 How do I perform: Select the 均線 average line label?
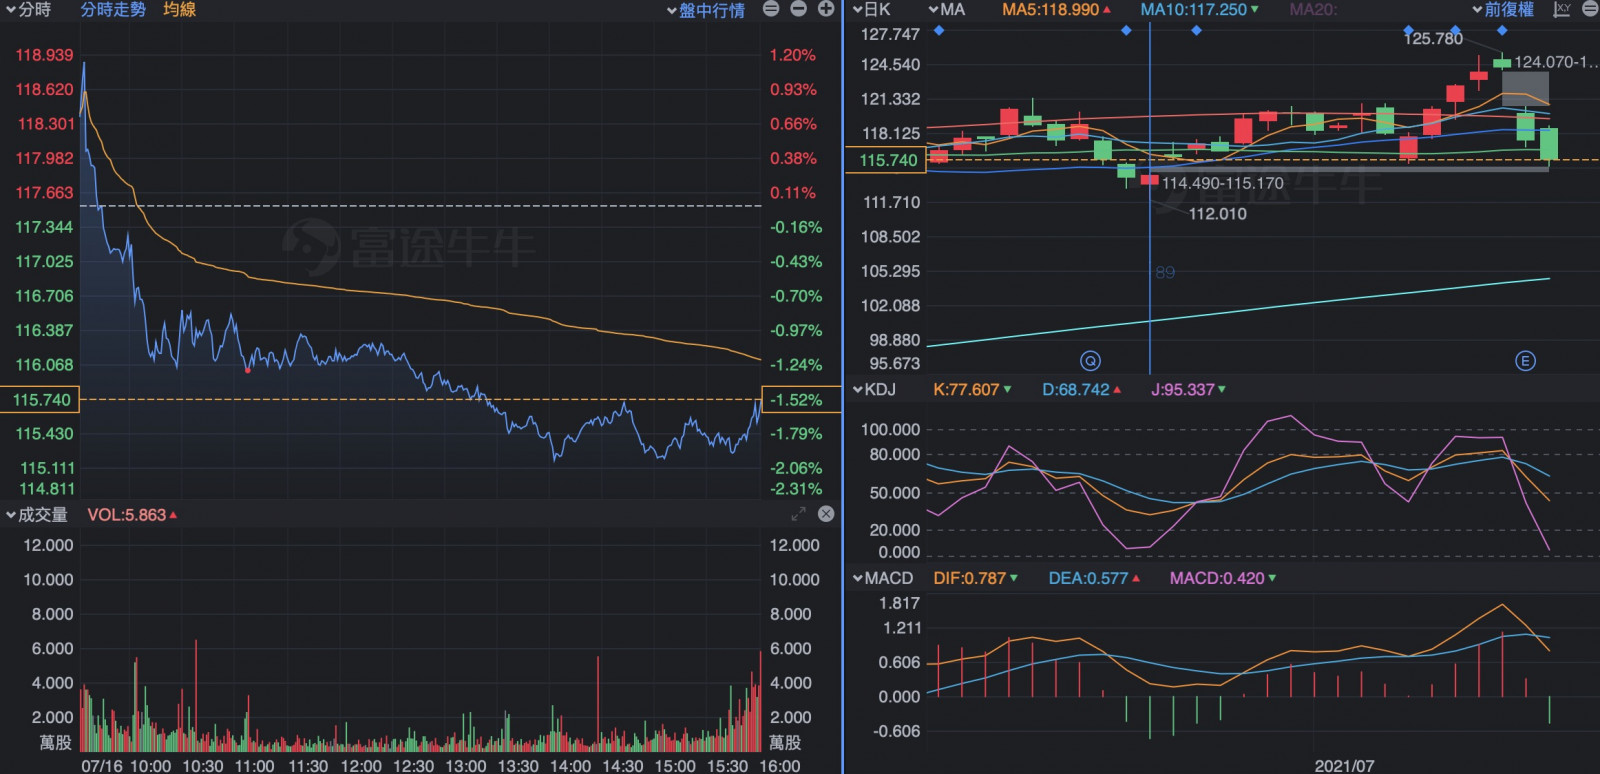[x=180, y=9]
